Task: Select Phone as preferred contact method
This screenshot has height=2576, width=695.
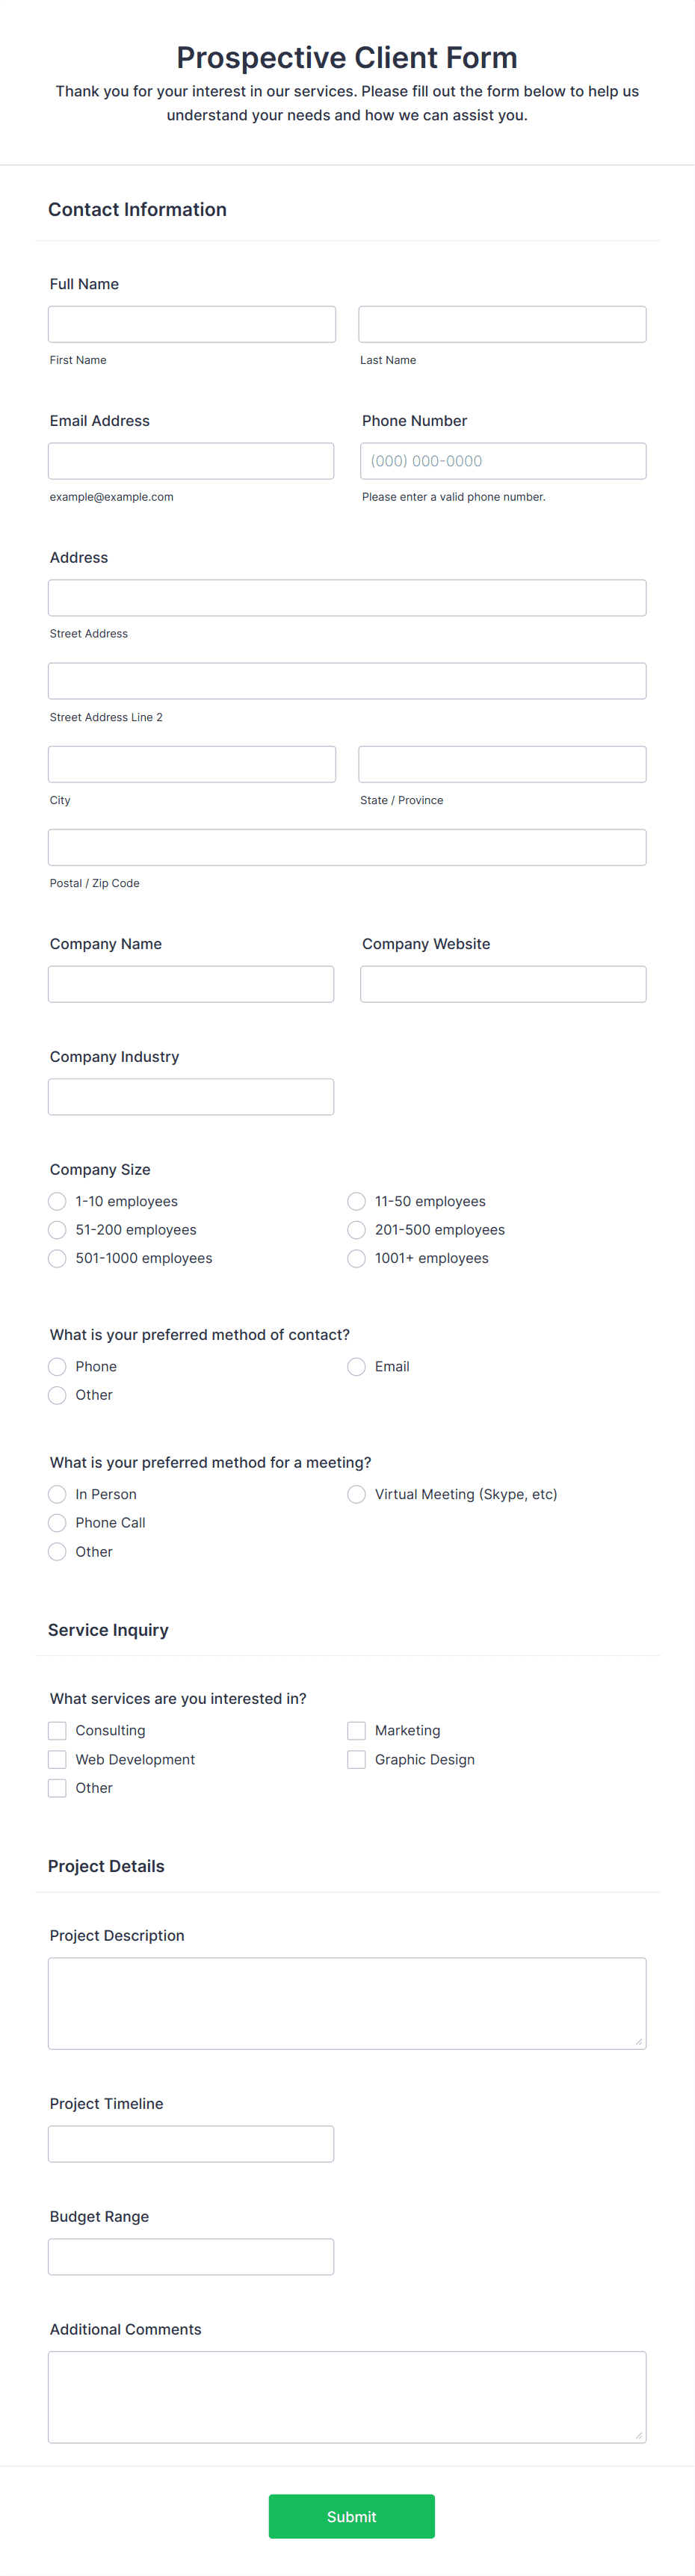Action: (x=57, y=1366)
